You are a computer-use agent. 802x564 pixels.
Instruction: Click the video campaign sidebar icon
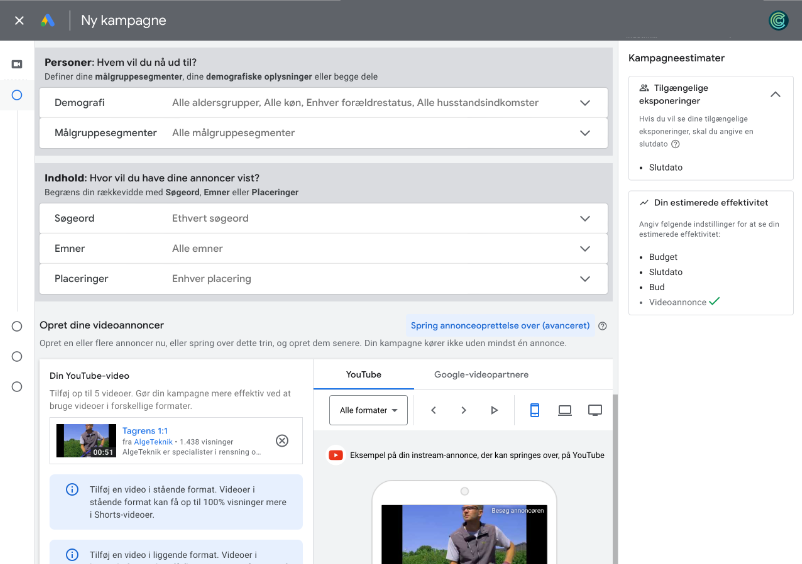(17, 64)
